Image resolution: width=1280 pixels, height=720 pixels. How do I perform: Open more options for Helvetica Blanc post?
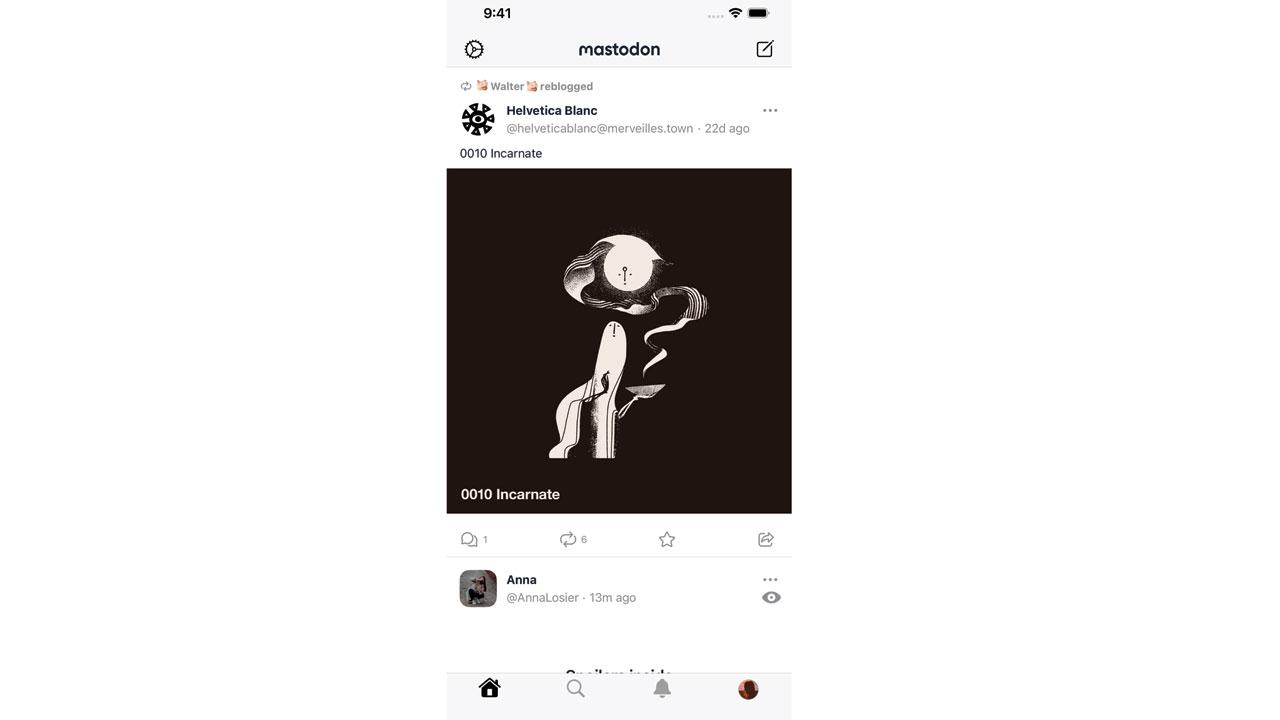pos(770,110)
